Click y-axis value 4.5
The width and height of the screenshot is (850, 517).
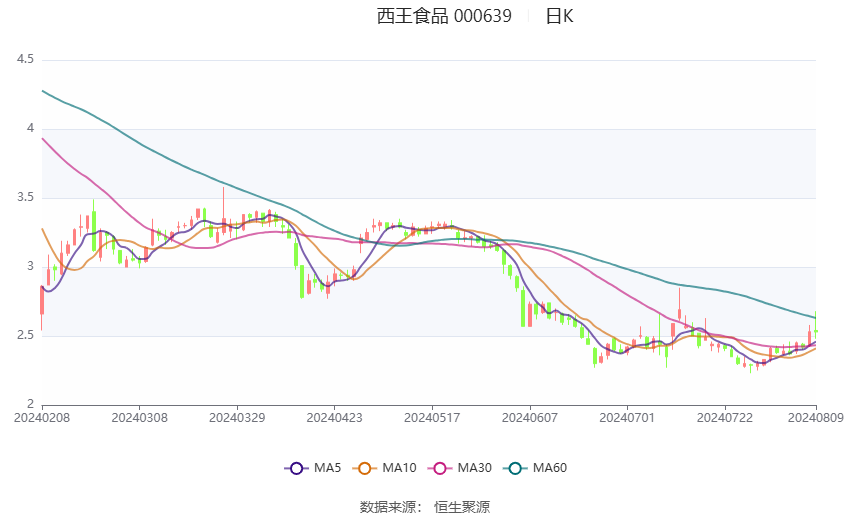[25, 59]
